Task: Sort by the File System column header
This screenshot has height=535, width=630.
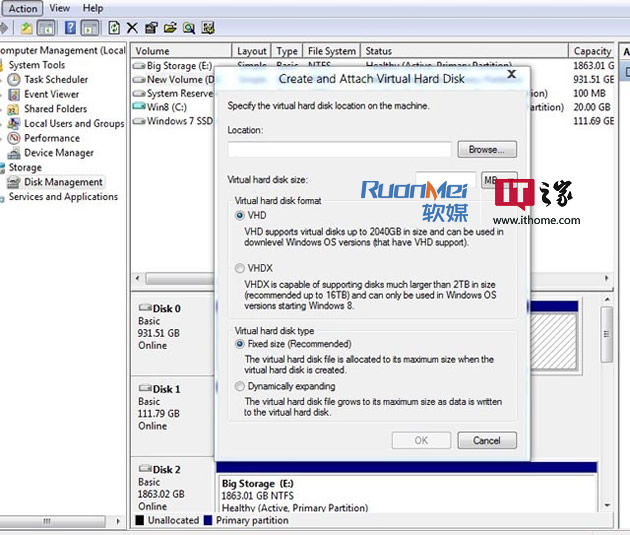Action: coord(331,51)
